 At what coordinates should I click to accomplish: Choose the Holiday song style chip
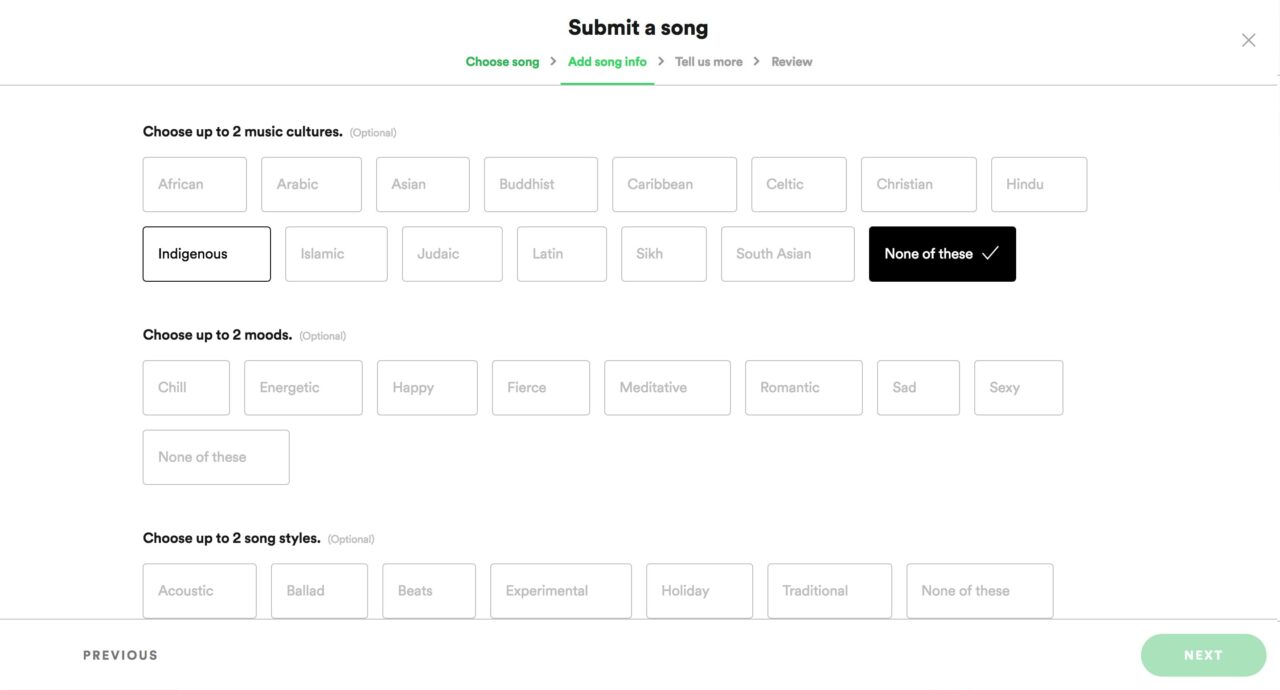[699, 590]
